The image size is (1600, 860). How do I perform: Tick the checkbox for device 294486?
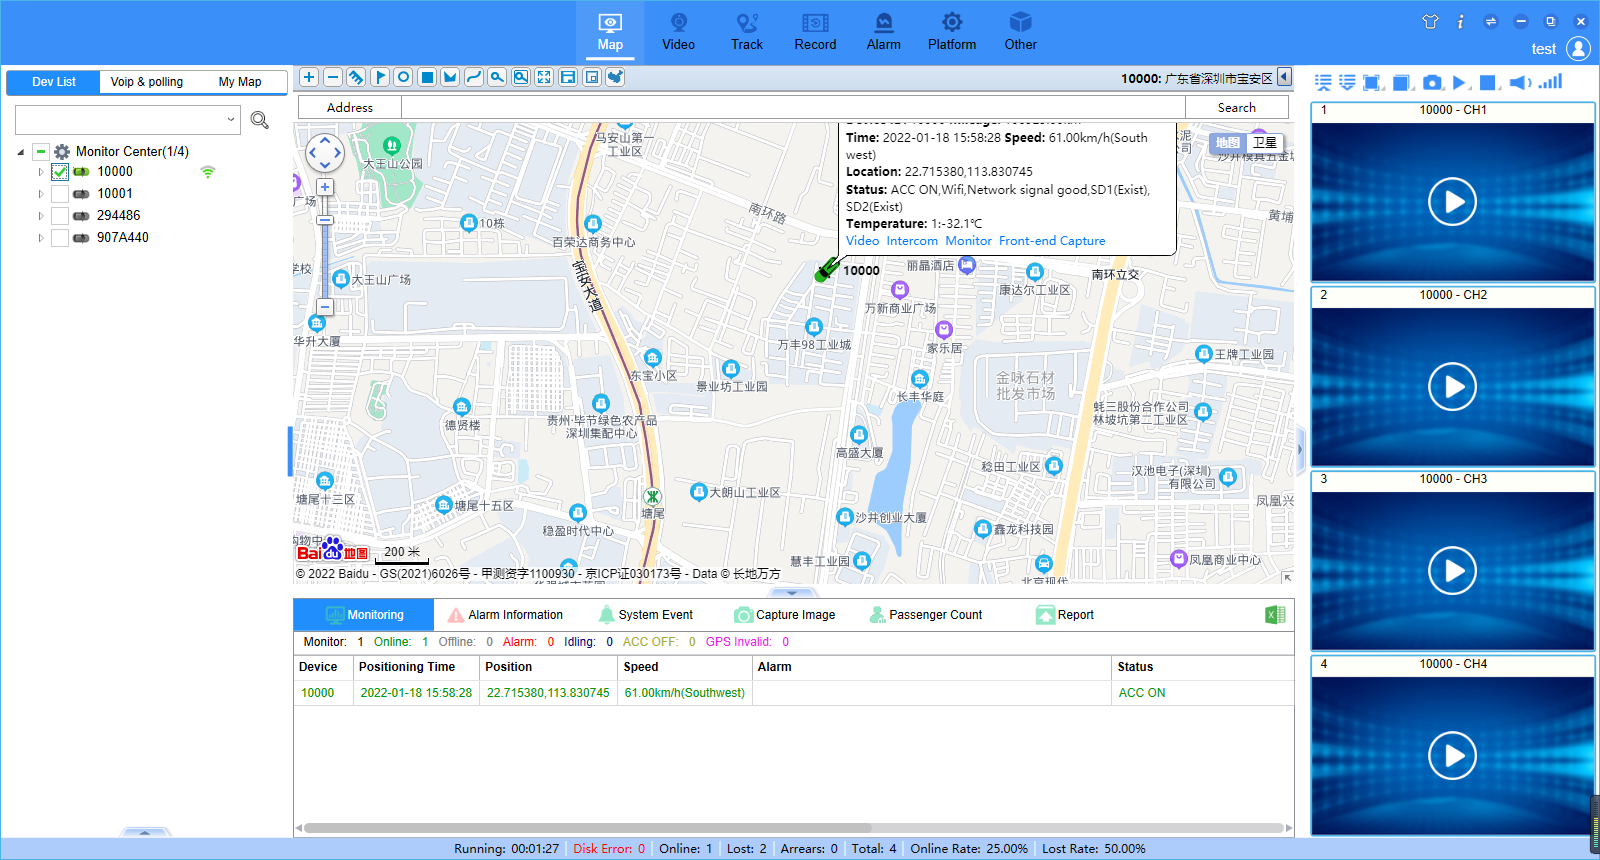click(60, 216)
